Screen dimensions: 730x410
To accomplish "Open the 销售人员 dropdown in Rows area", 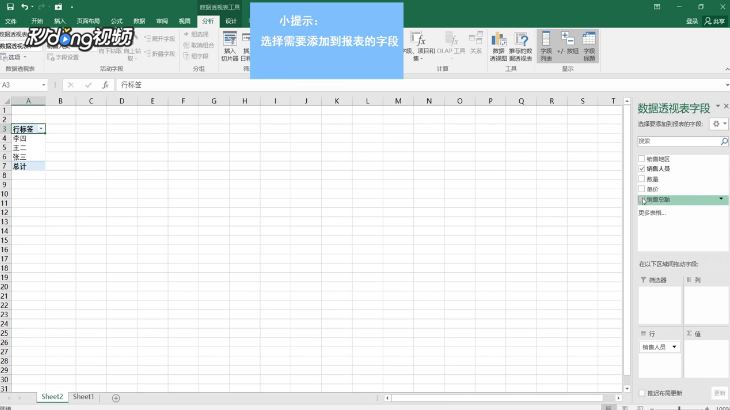I will pos(674,347).
